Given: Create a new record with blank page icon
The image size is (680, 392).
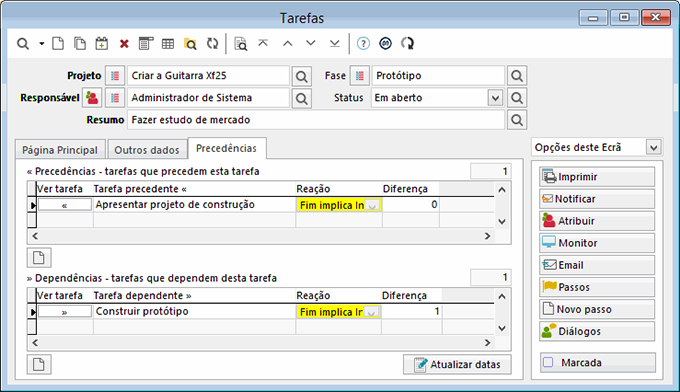Looking at the screenshot, I should pos(58,43).
